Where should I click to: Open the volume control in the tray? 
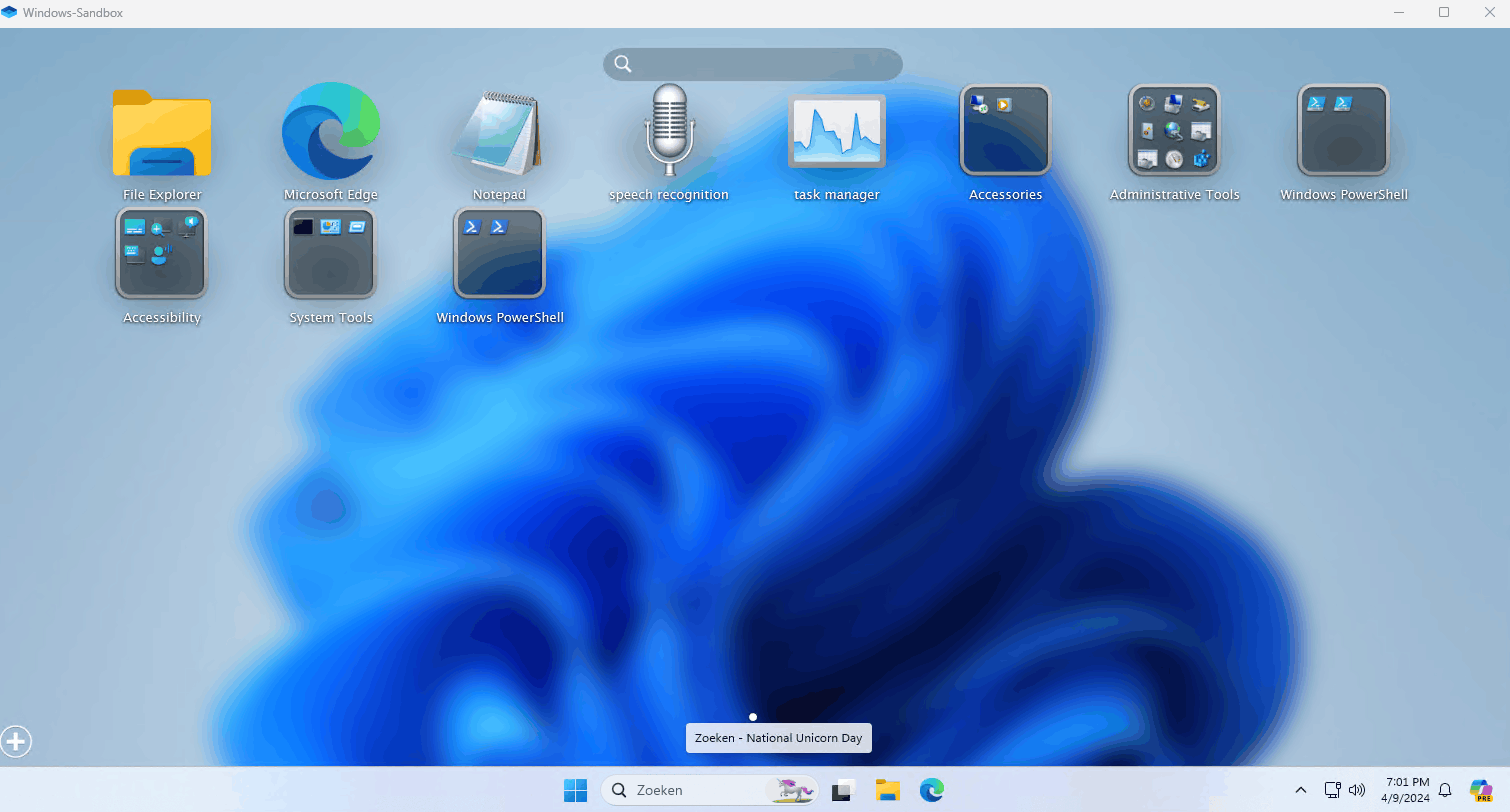pyautogui.click(x=1357, y=789)
